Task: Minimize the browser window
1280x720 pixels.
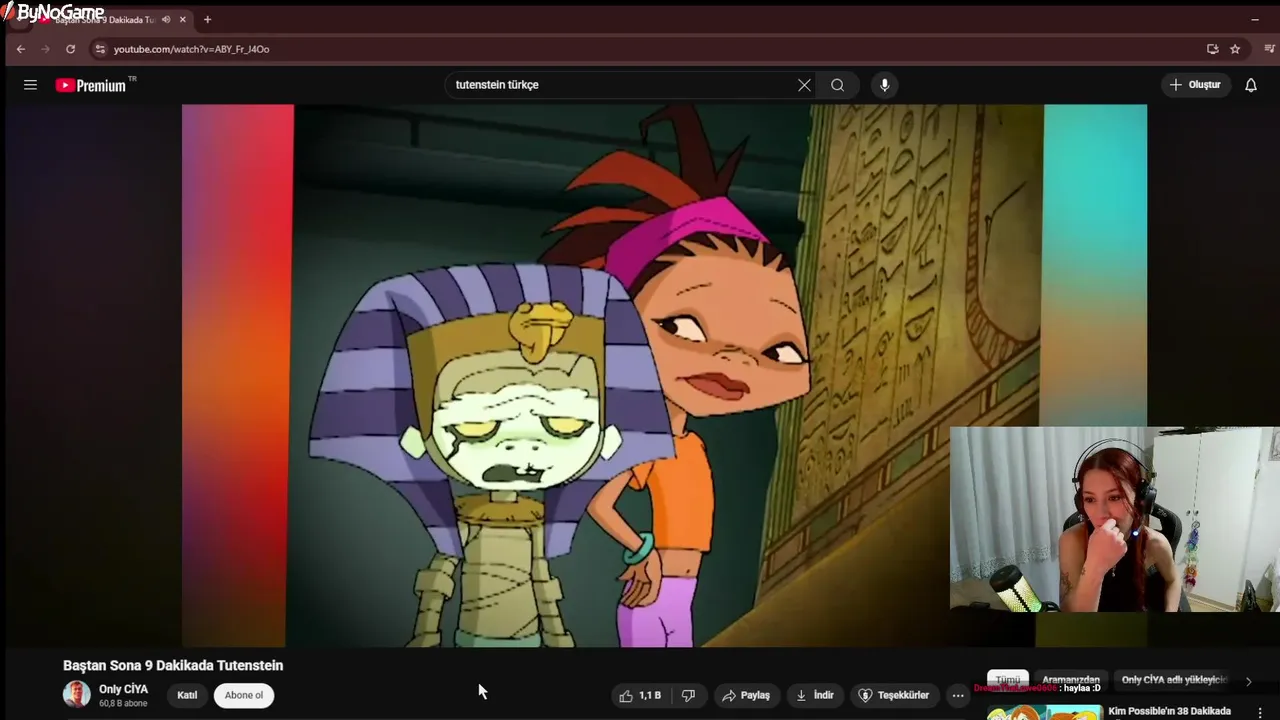Action: click(x=1255, y=19)
